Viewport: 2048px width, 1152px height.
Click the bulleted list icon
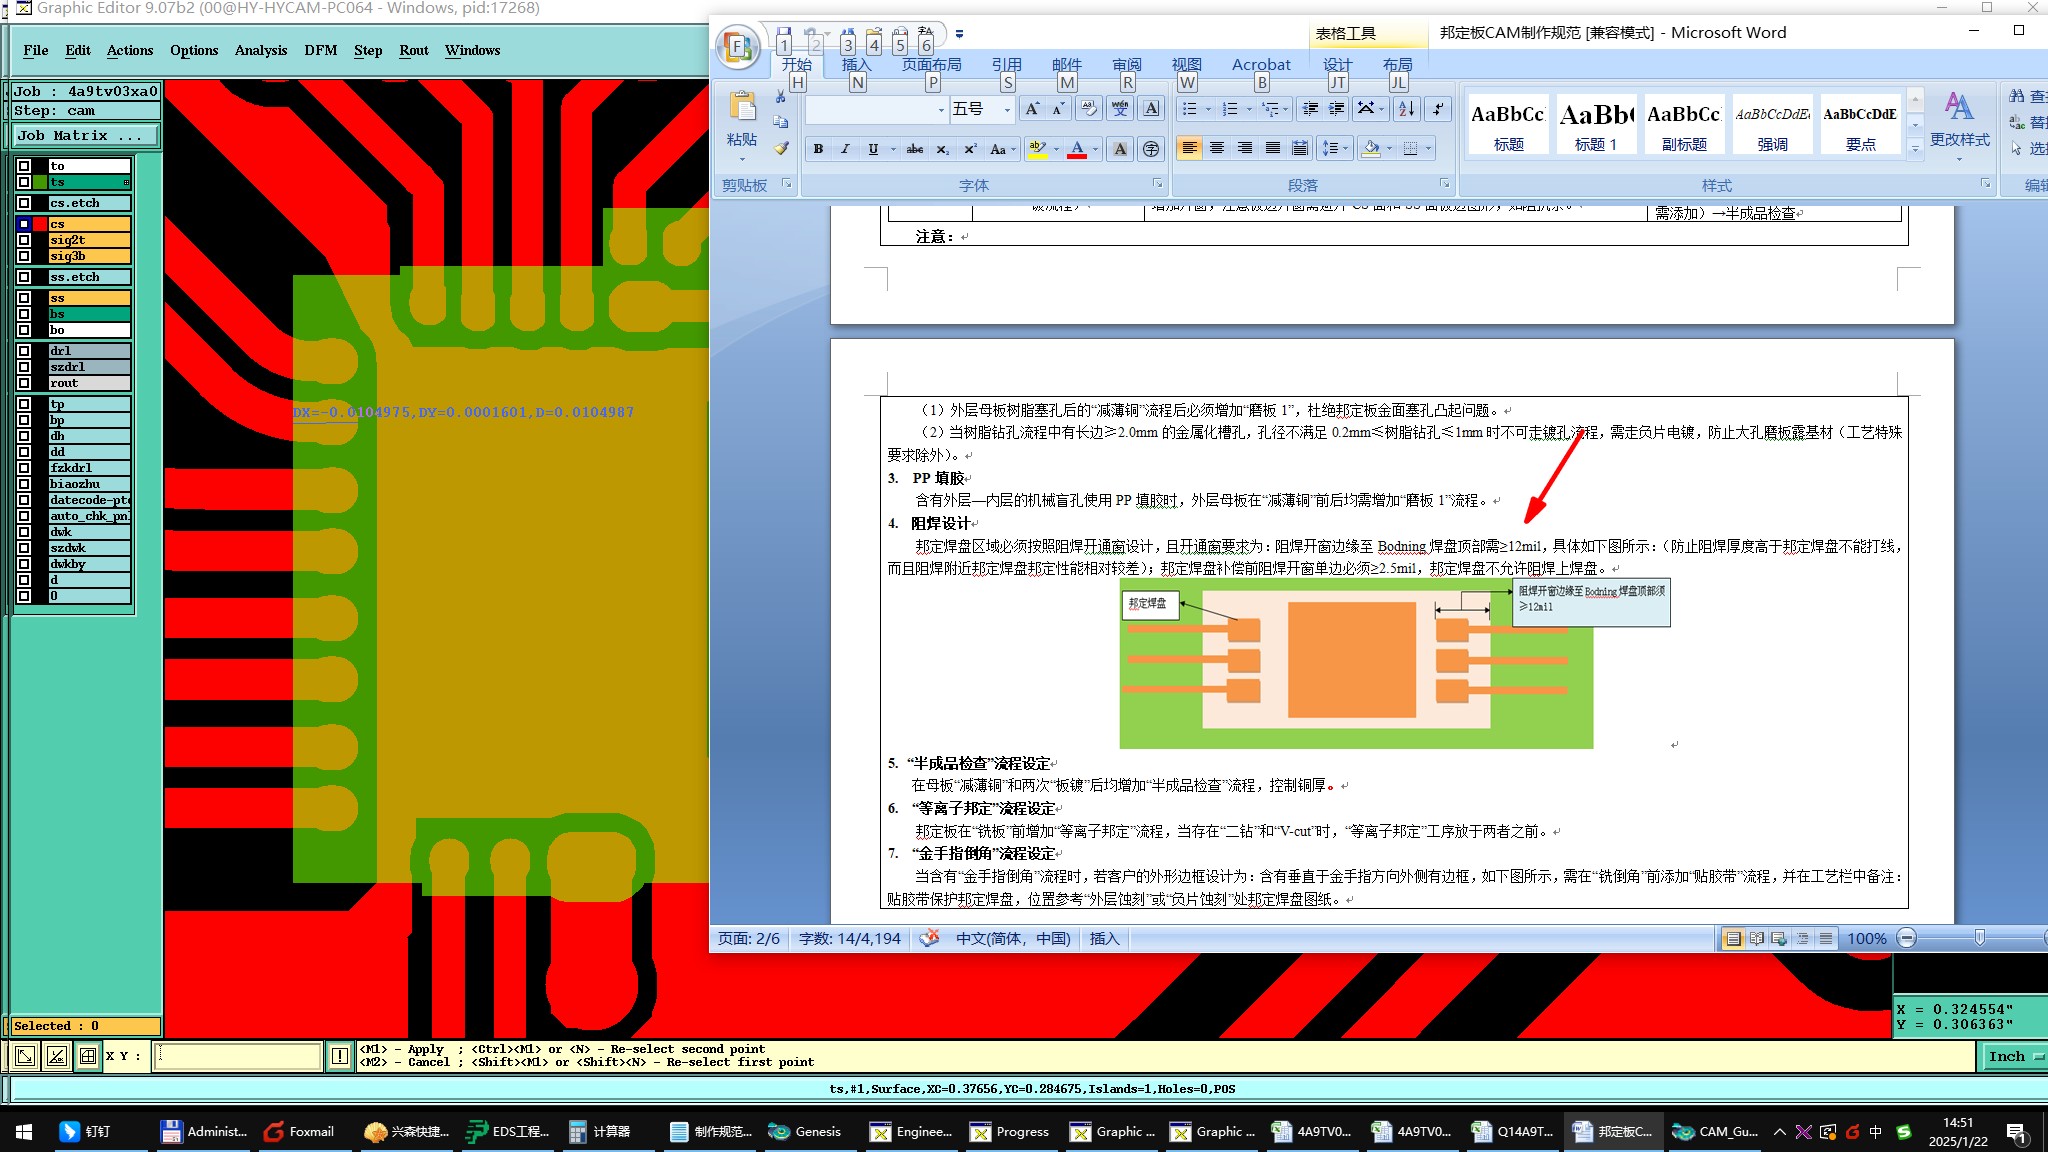click(1190, 109)
